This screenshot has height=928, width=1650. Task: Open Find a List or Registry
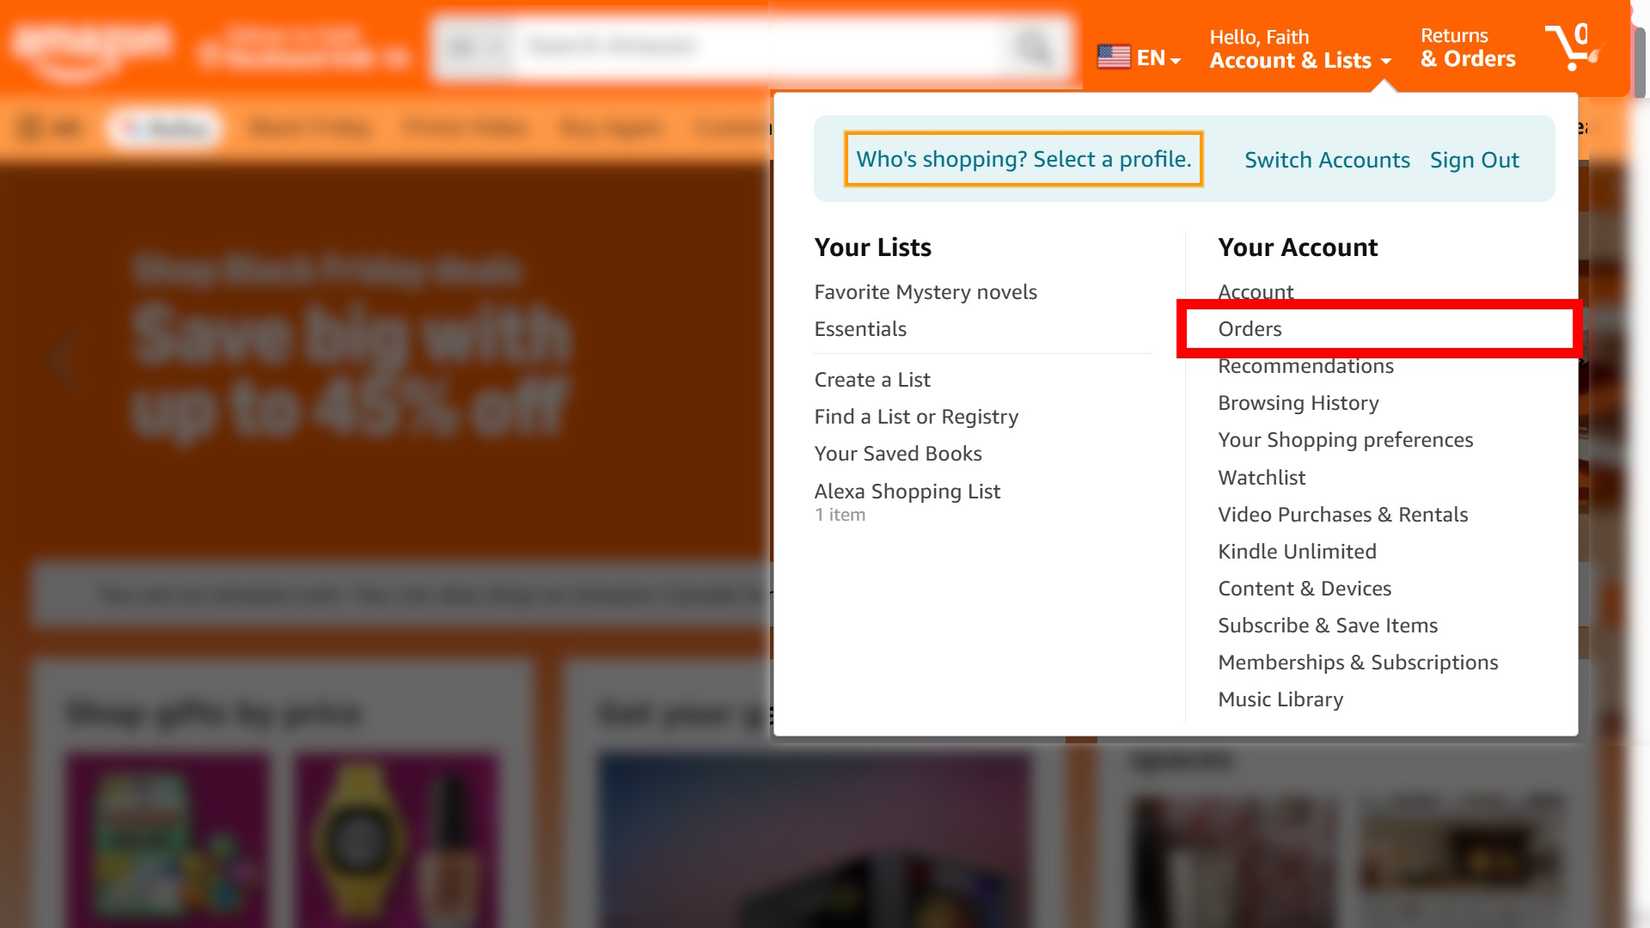[916, 417]
